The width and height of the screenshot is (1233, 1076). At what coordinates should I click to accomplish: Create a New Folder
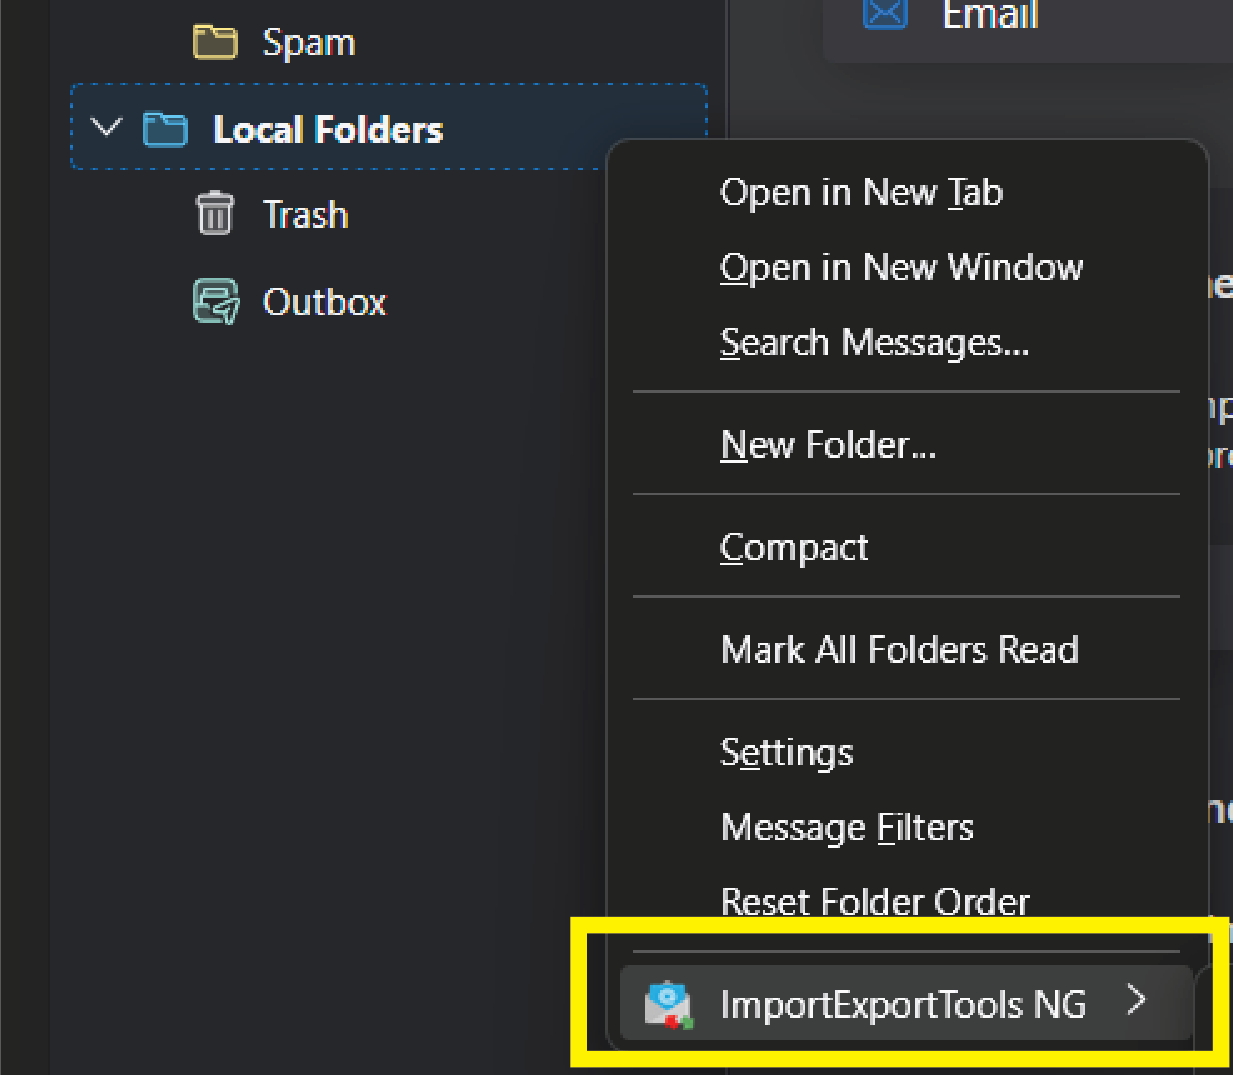pos(828,444)
